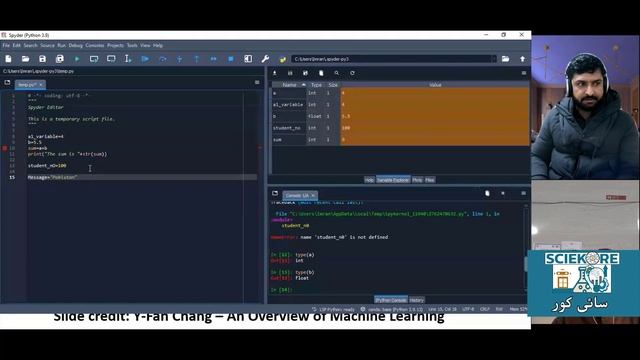Open the Debug menu
Viewport: 640px width, 360px height.
click(x=76, y=45)
